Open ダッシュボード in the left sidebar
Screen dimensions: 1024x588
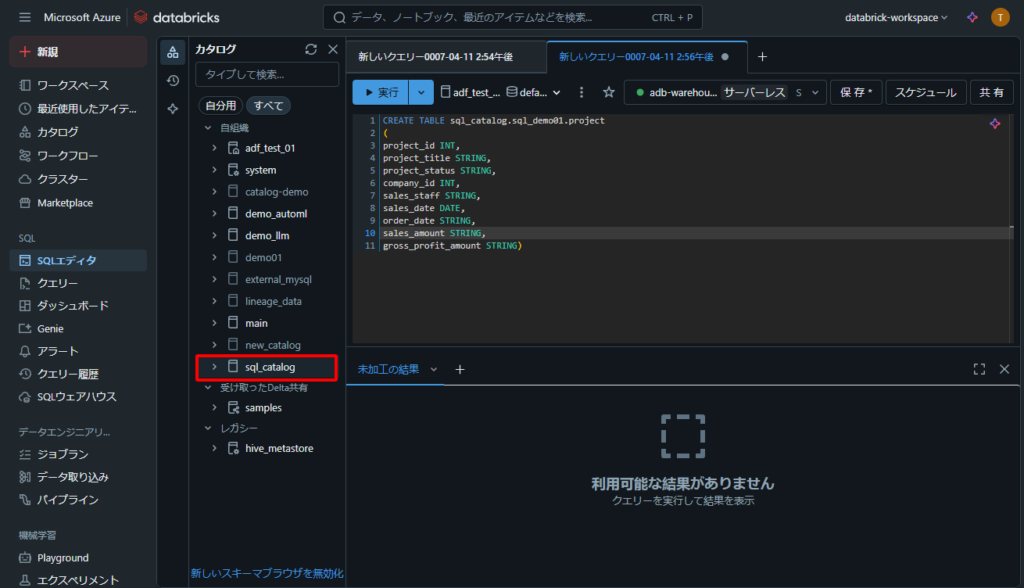click(73, 305)
